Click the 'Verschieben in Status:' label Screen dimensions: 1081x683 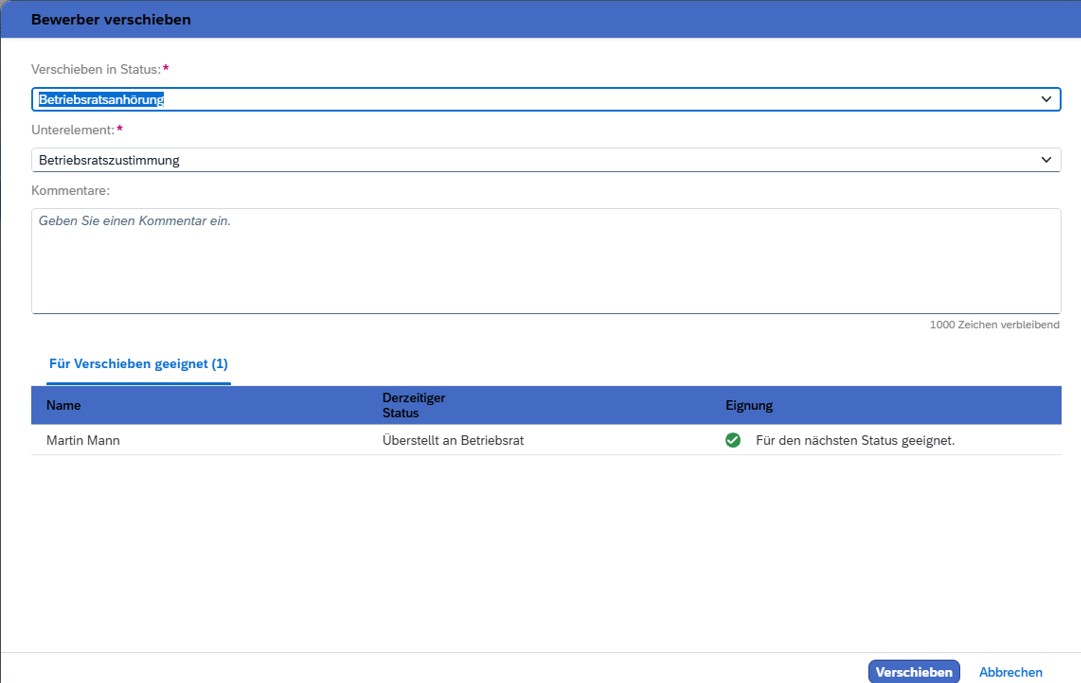tap(96, 69)
